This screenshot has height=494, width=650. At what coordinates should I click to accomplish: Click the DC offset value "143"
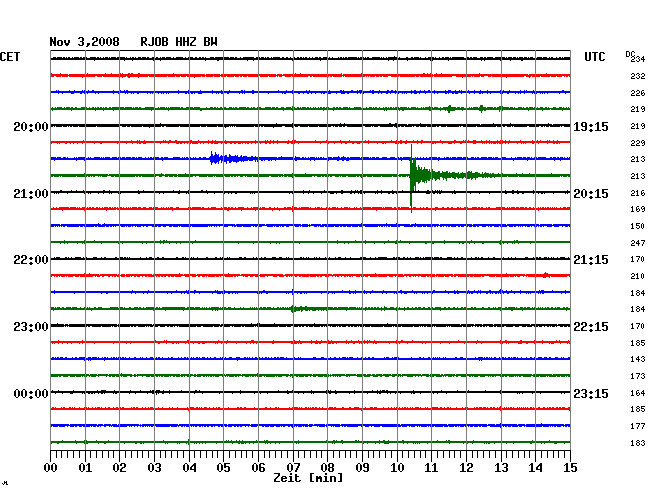click(638, 359)
